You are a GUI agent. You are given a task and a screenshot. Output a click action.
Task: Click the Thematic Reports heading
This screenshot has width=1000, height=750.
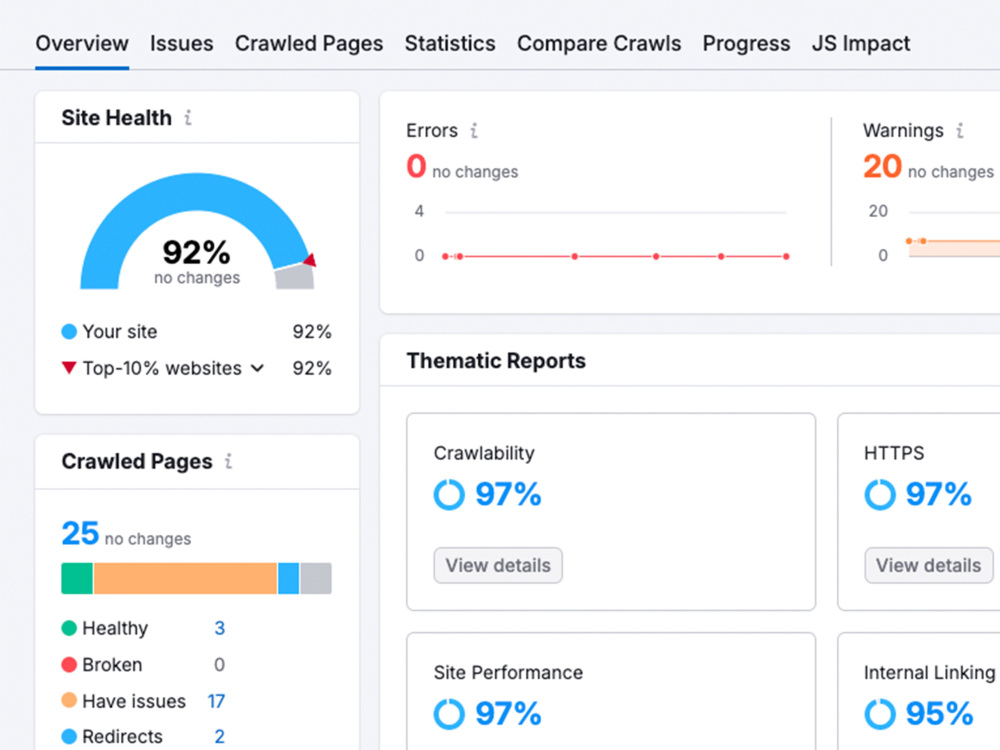pos(496,361)
